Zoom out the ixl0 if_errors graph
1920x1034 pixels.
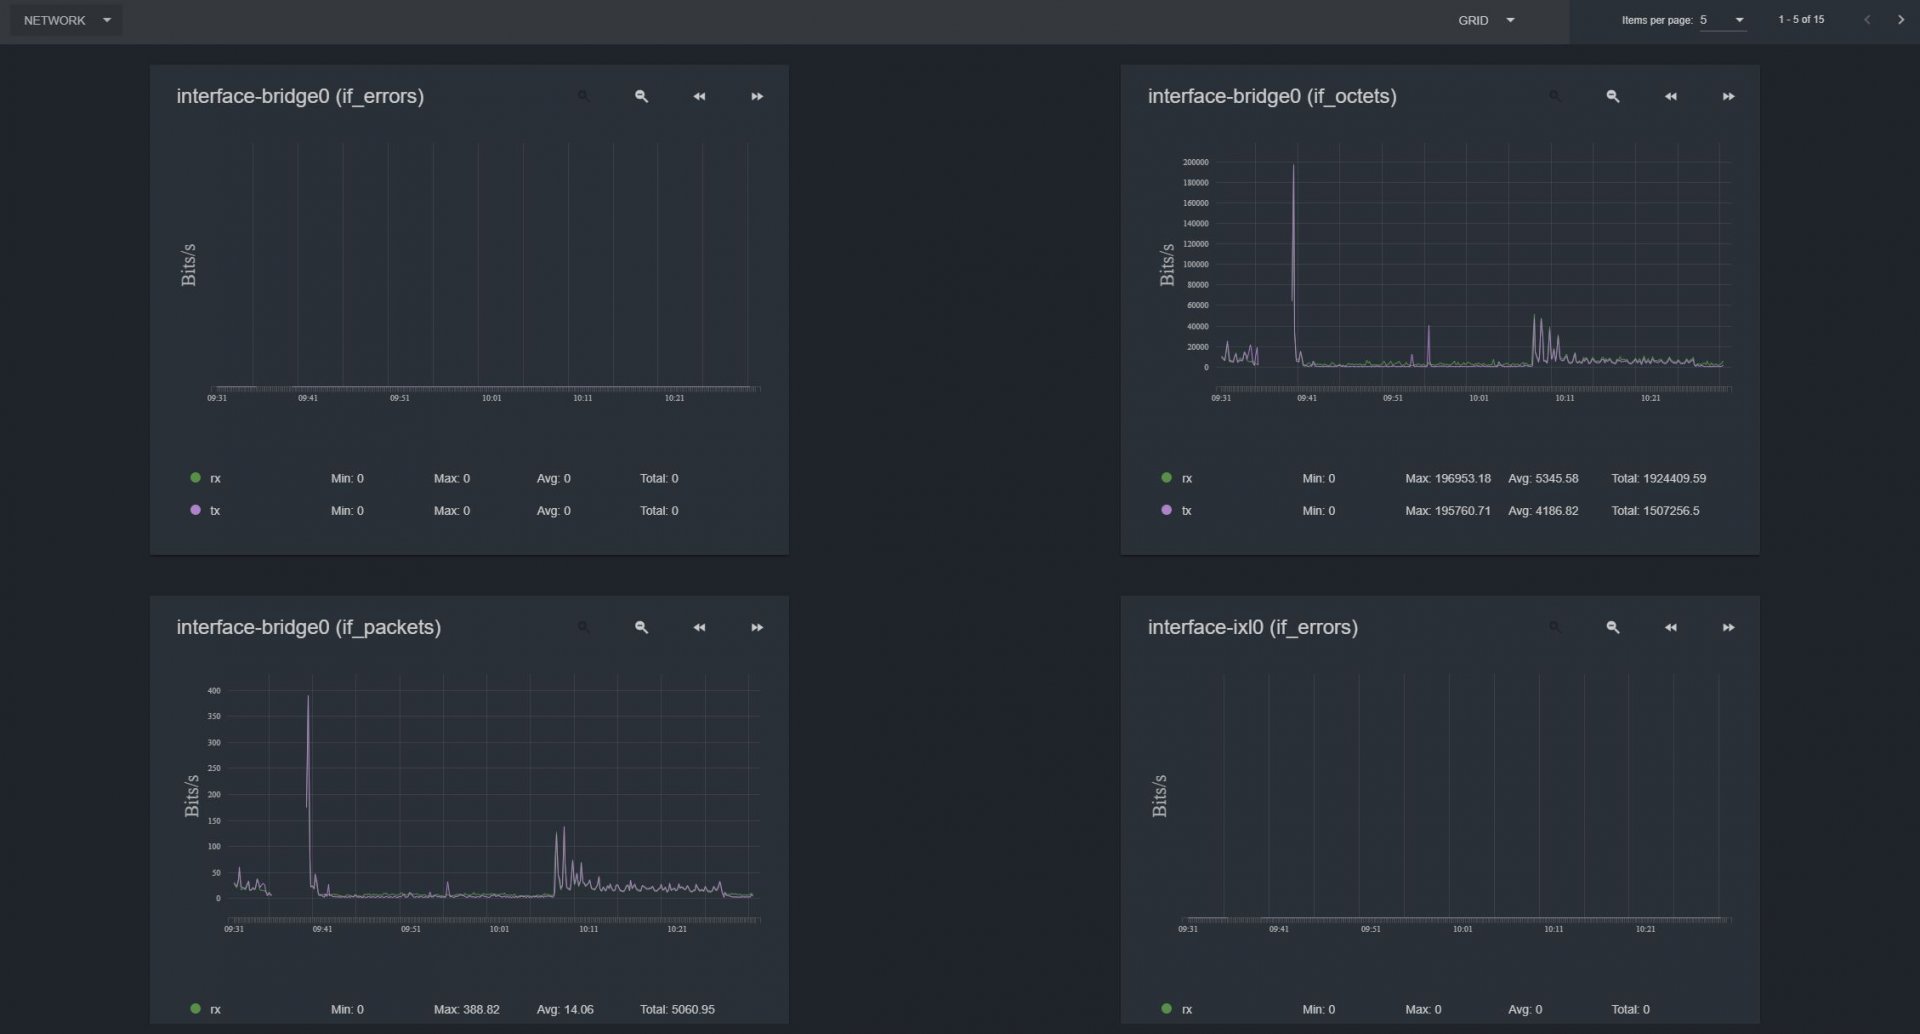1612,628
